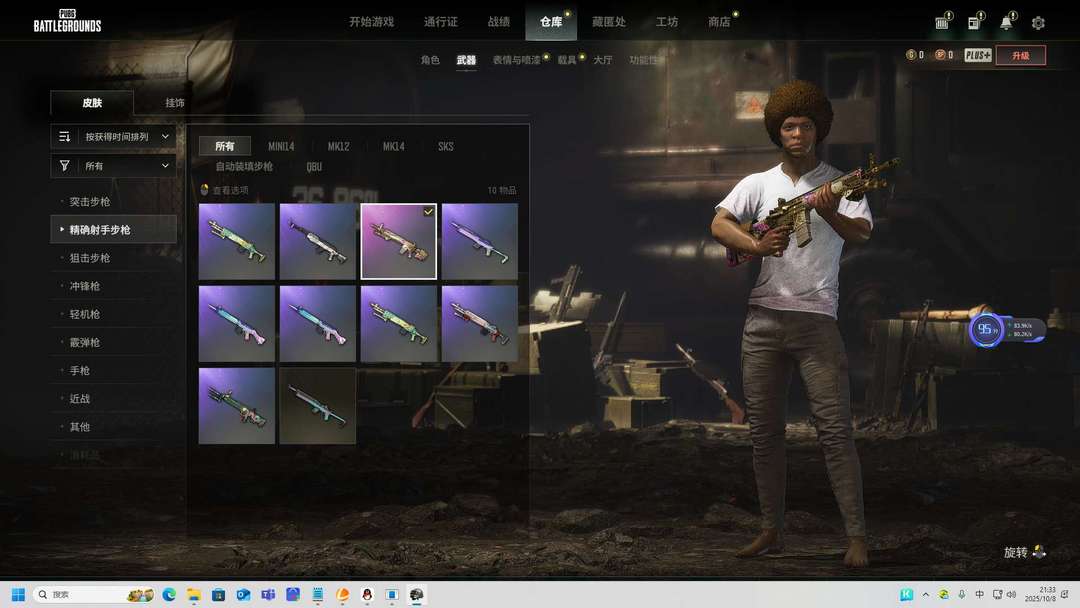The width and height of the screenshot is (1080, 608).
Task: Select the SKS weapon filter
Action: tap(445, 146)
